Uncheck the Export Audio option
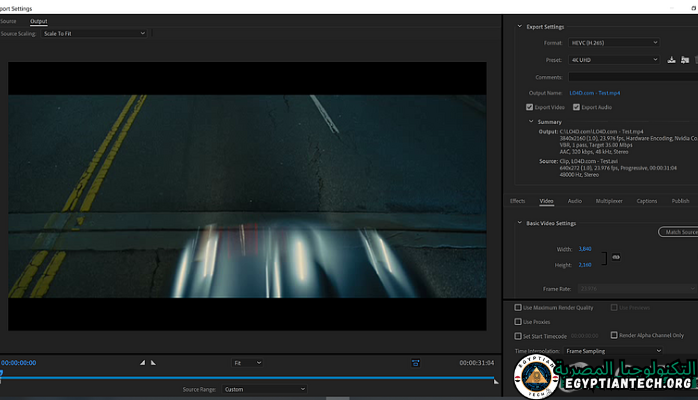Image resolution: width=698 pixels, height=400 pixels. (576, 107)
